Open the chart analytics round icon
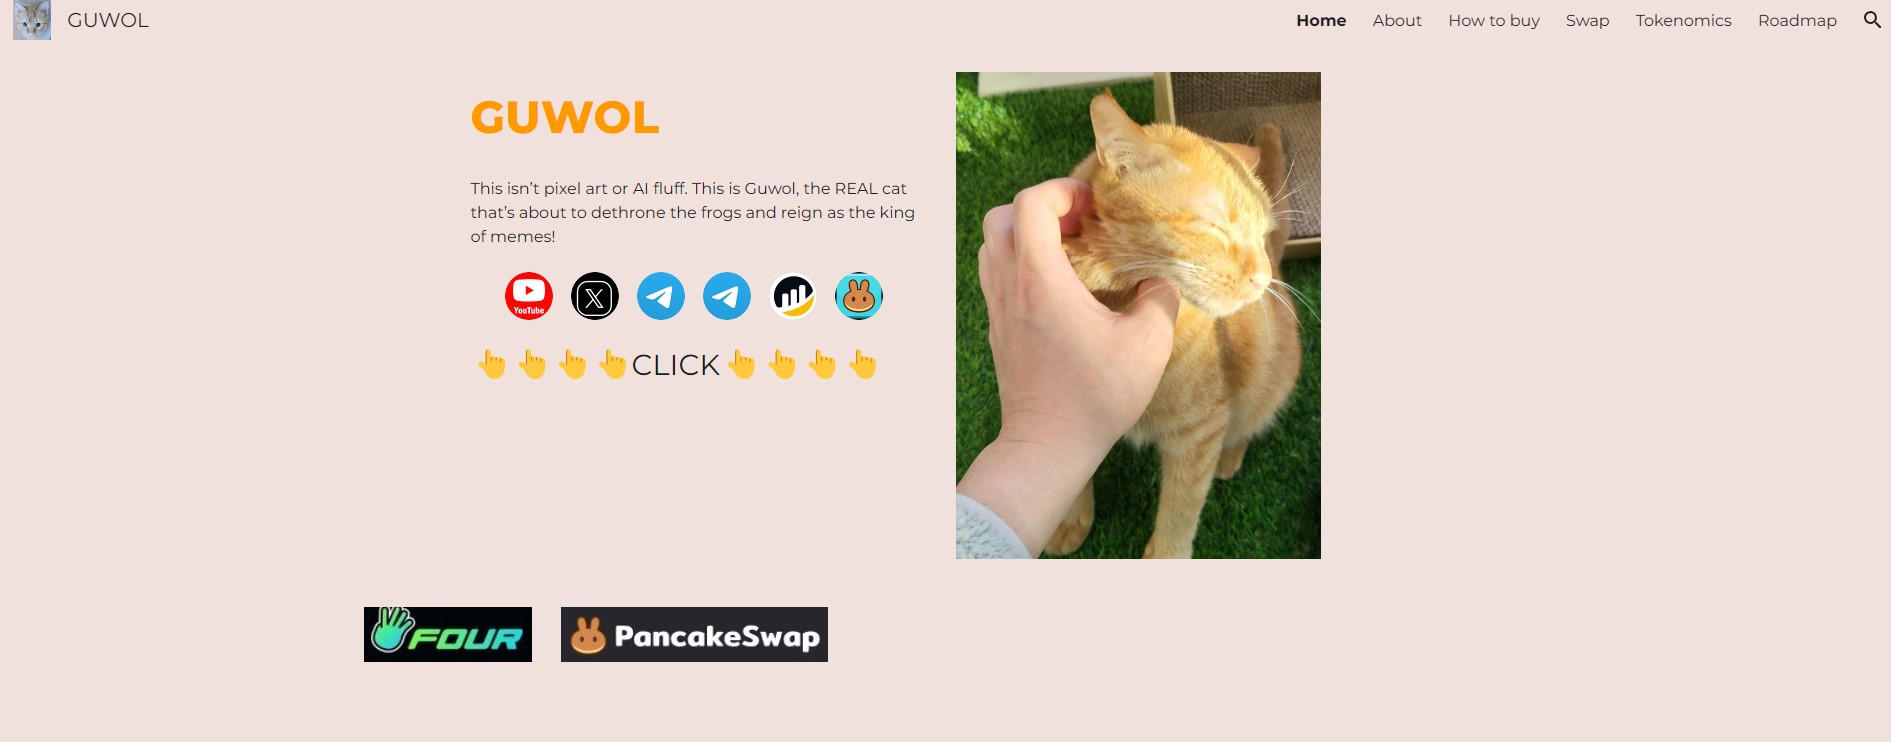Screen dimensions: 1891x742 tap(793, 296)
